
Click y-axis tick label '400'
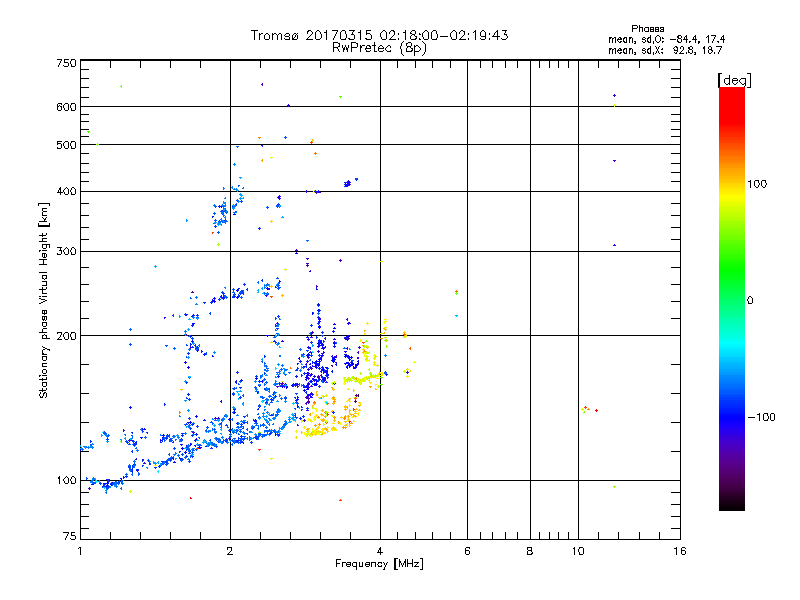pyautogui.click(x=66, y=191)
